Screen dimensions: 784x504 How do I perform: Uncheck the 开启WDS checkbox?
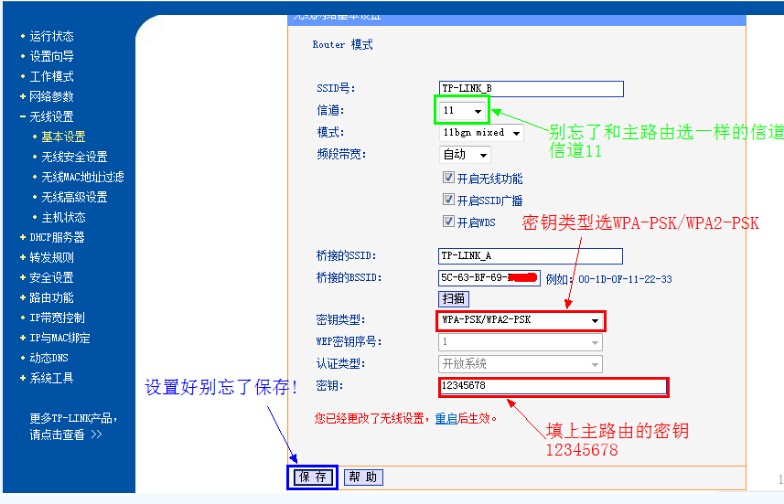click(448, 221)
